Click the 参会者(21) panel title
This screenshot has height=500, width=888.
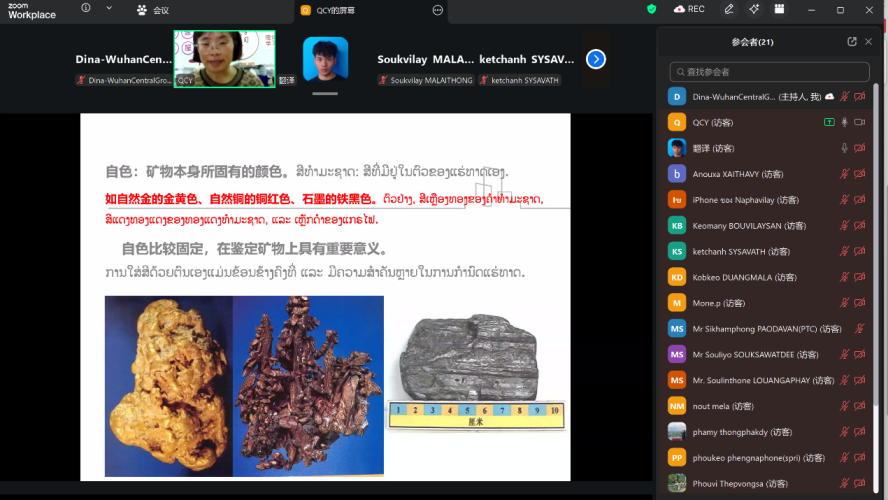point(752,42)
